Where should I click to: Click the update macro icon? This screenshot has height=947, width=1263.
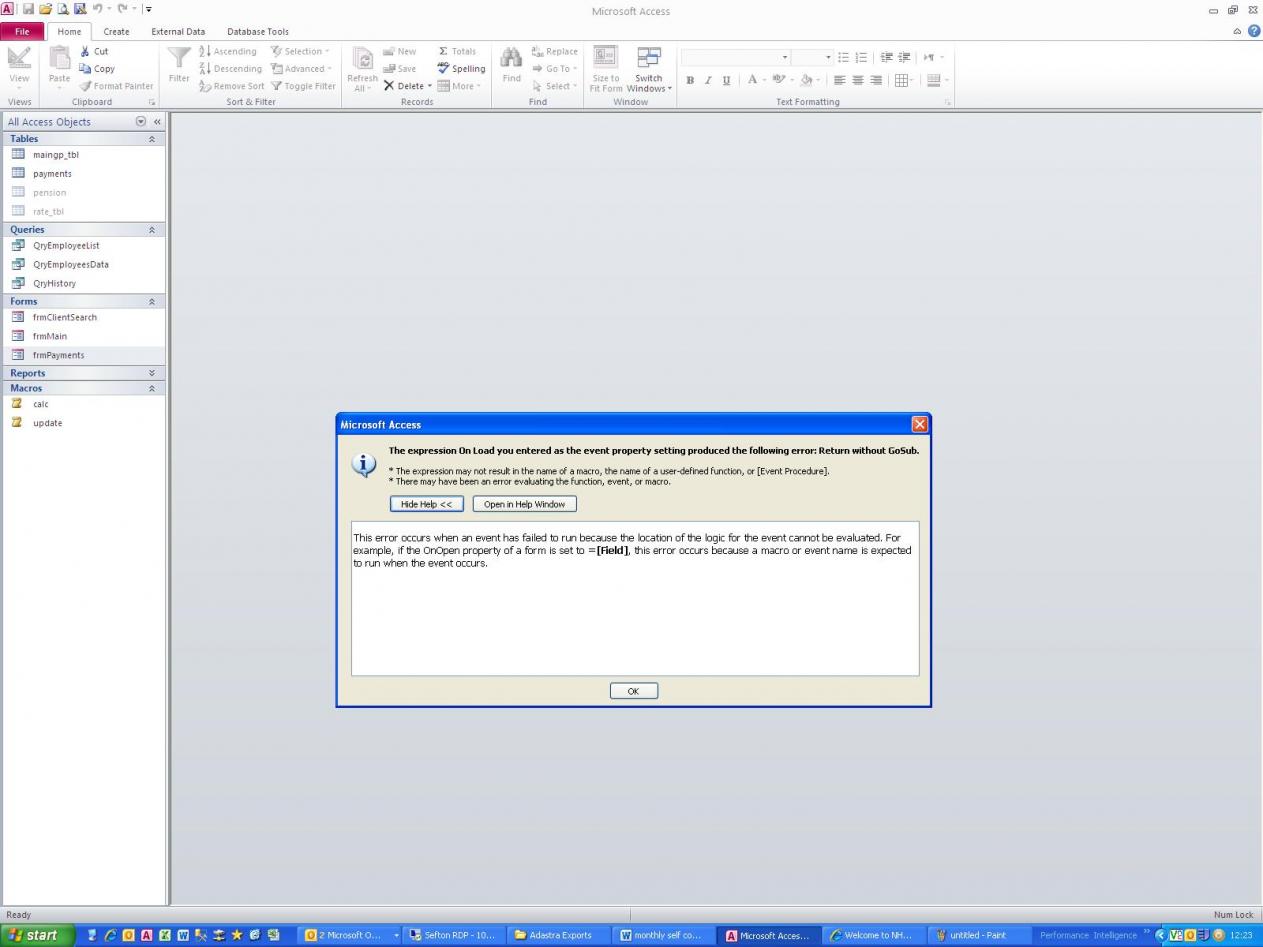[x=17, y=423]
